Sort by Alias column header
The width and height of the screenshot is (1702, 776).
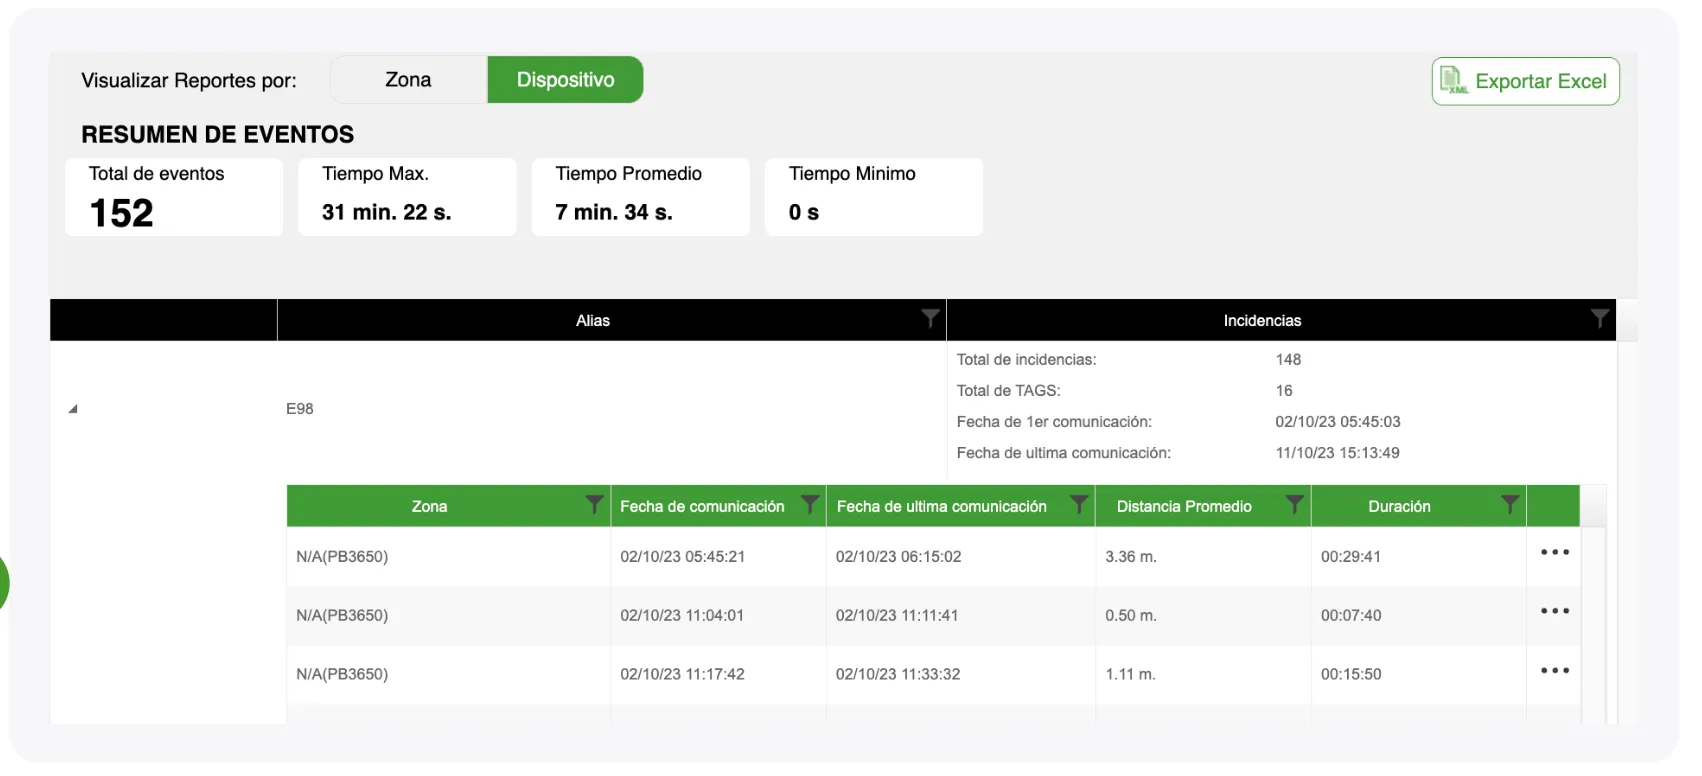[x=593, y=320]
